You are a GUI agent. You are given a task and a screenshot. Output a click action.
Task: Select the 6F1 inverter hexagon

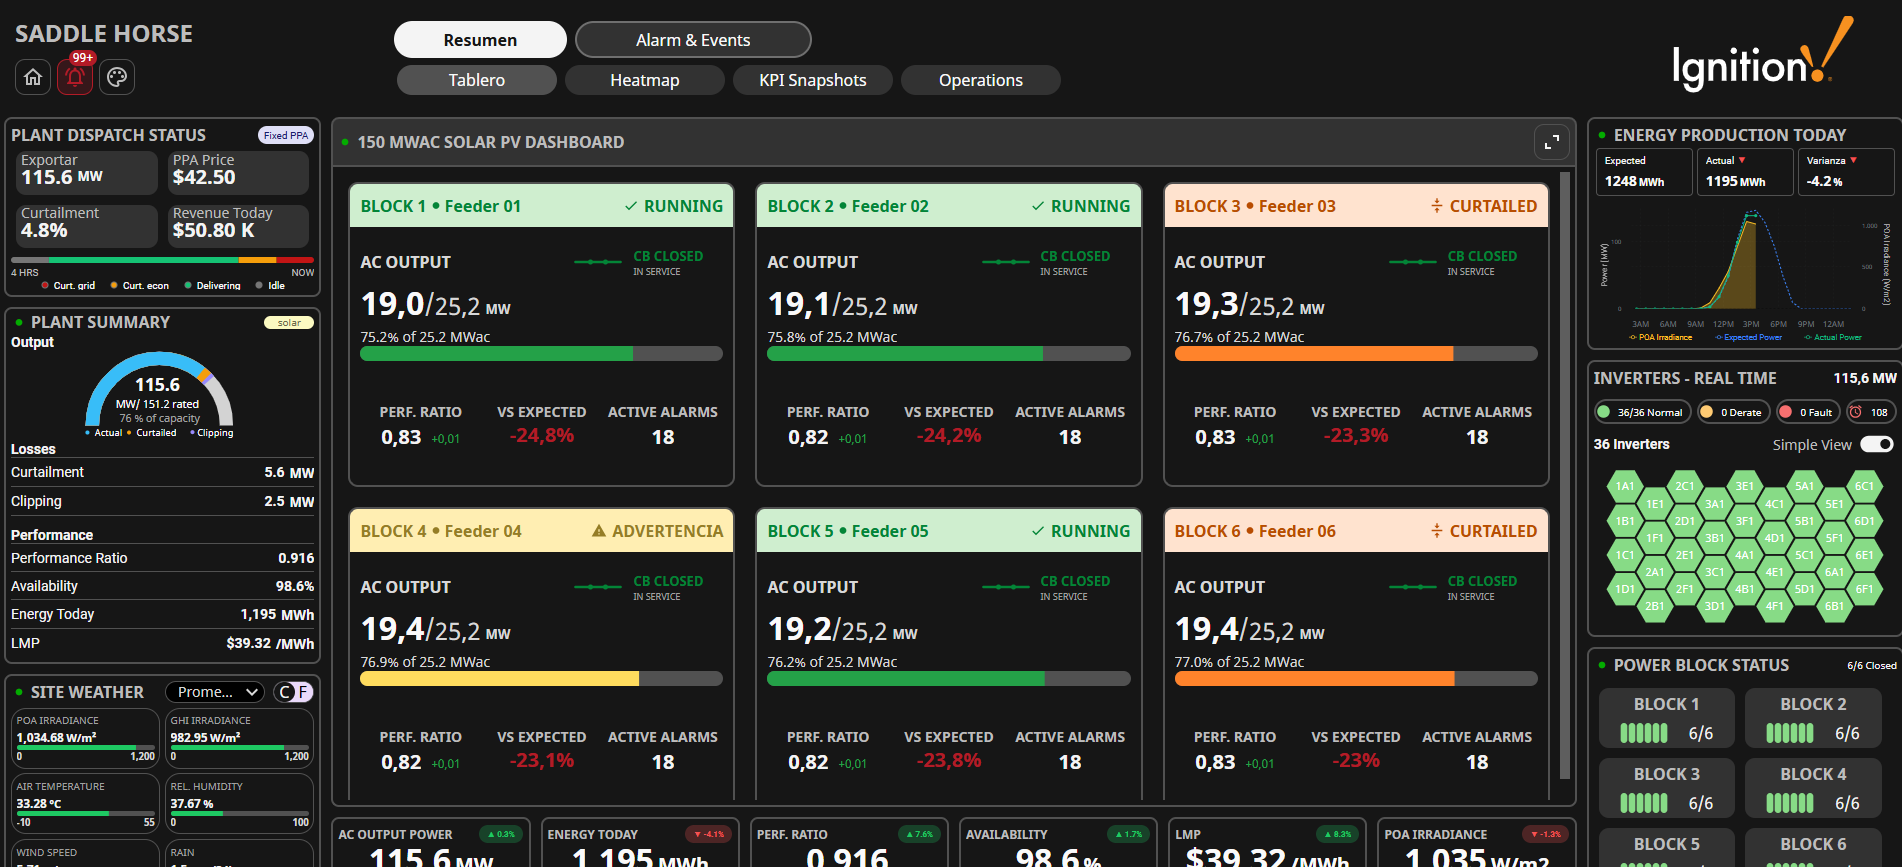pyautogui.click(x=1864, y=590)
